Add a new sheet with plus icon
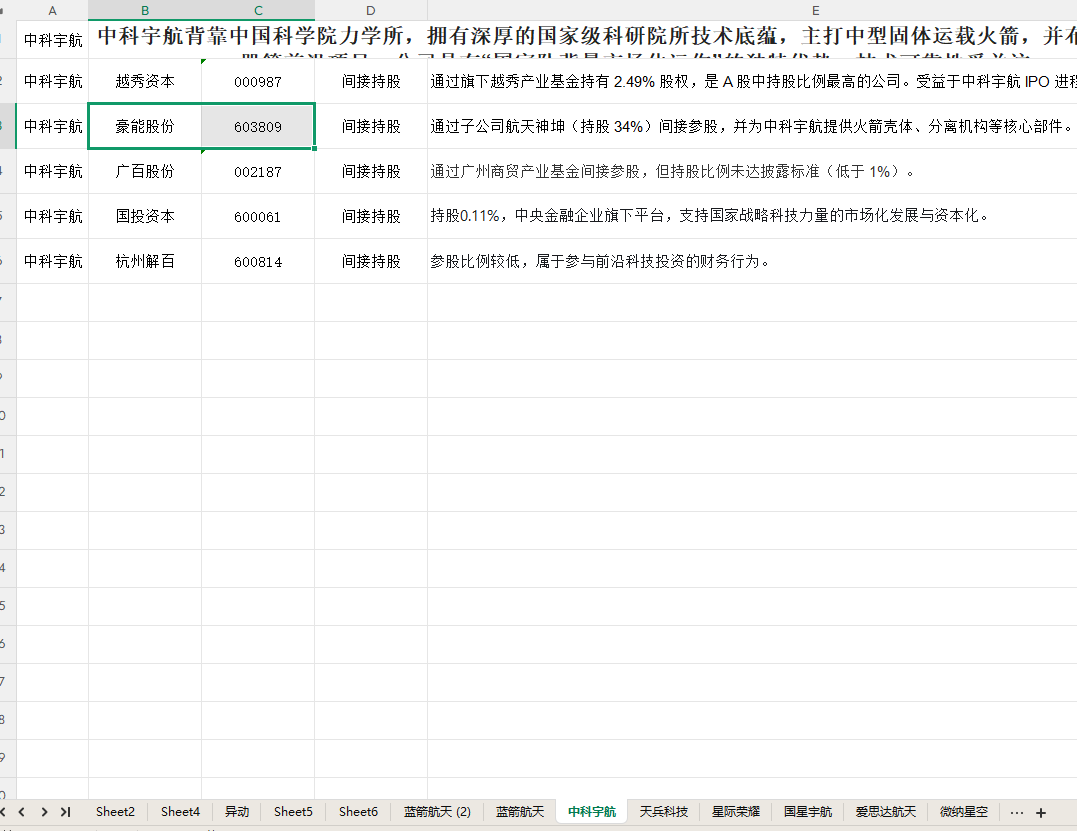This screenshot has height=831, width=1077. [1041, 812]
